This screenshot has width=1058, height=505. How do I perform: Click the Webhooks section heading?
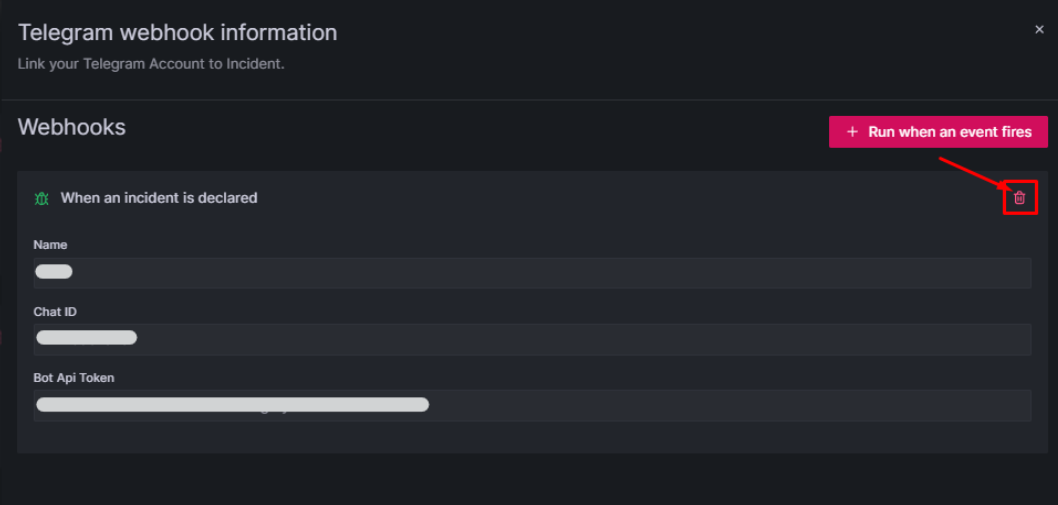coord(72,127)
